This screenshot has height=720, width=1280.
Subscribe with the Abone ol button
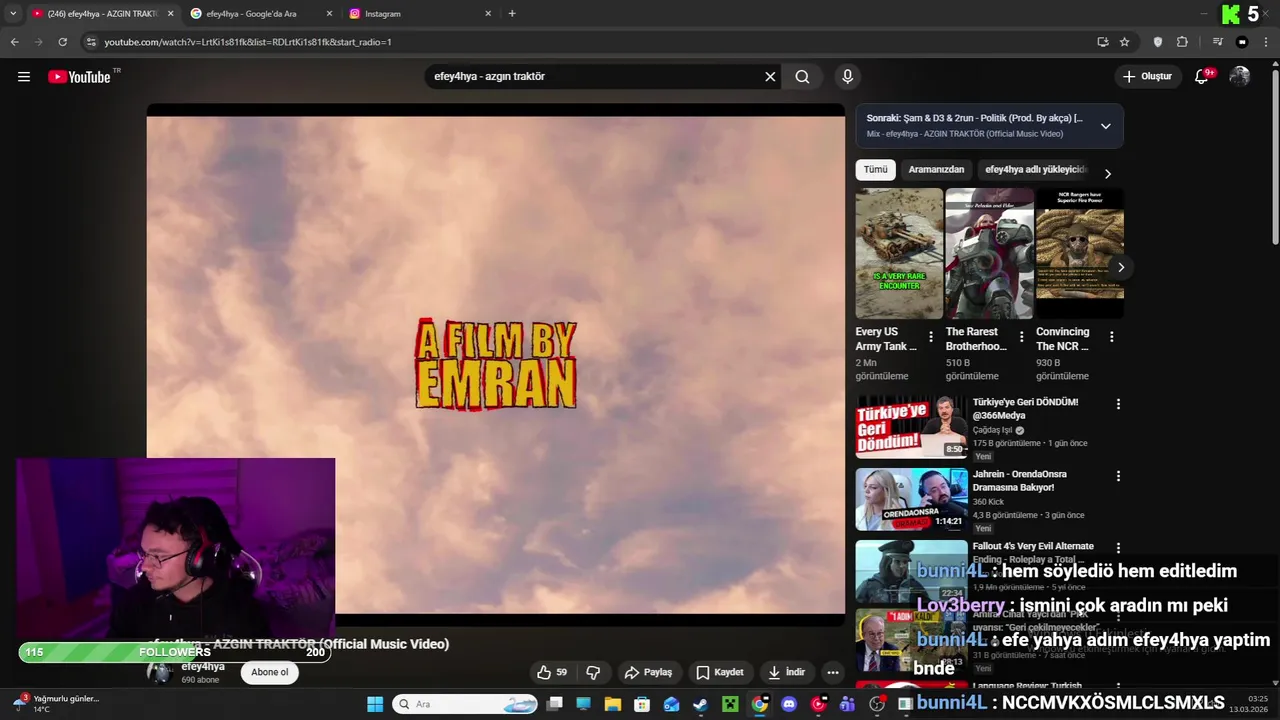pos(269,672)
